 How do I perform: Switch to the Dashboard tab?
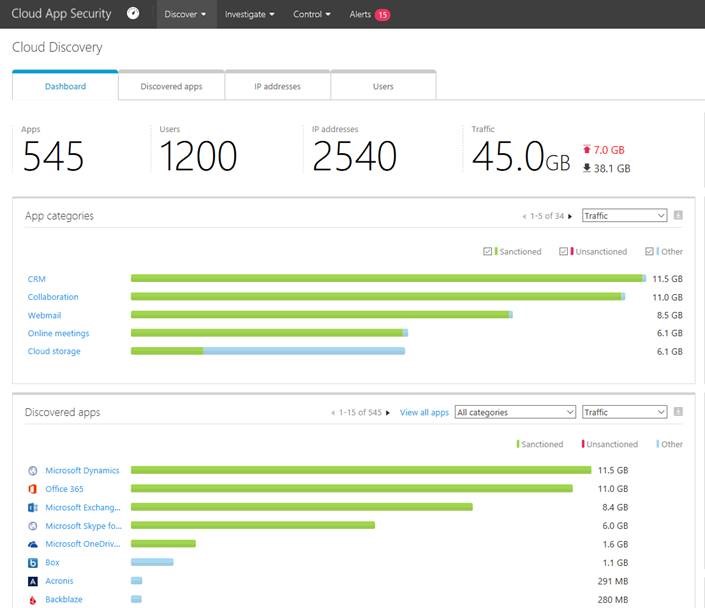[65, 86]
